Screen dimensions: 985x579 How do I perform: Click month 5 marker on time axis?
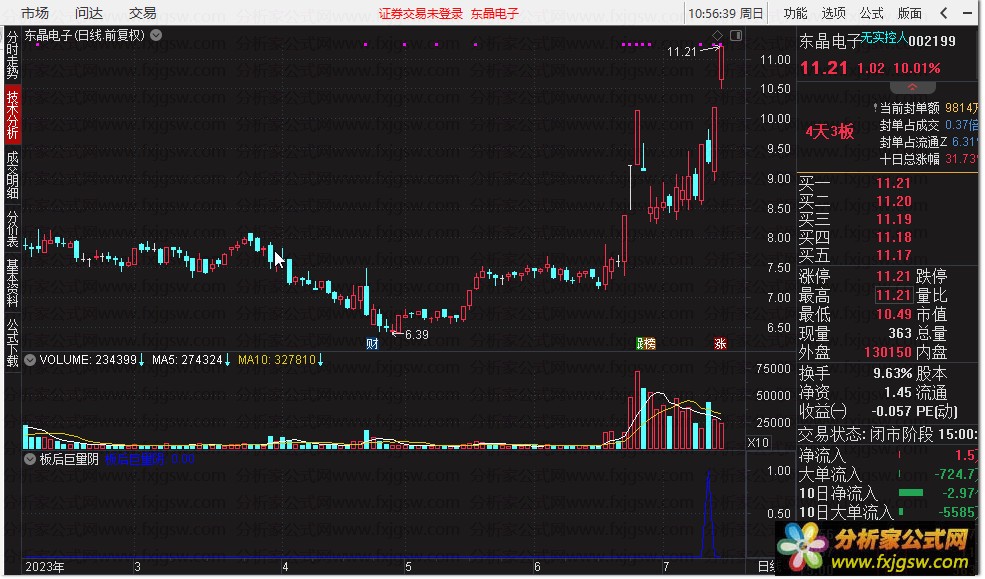[x=408, y=567]
